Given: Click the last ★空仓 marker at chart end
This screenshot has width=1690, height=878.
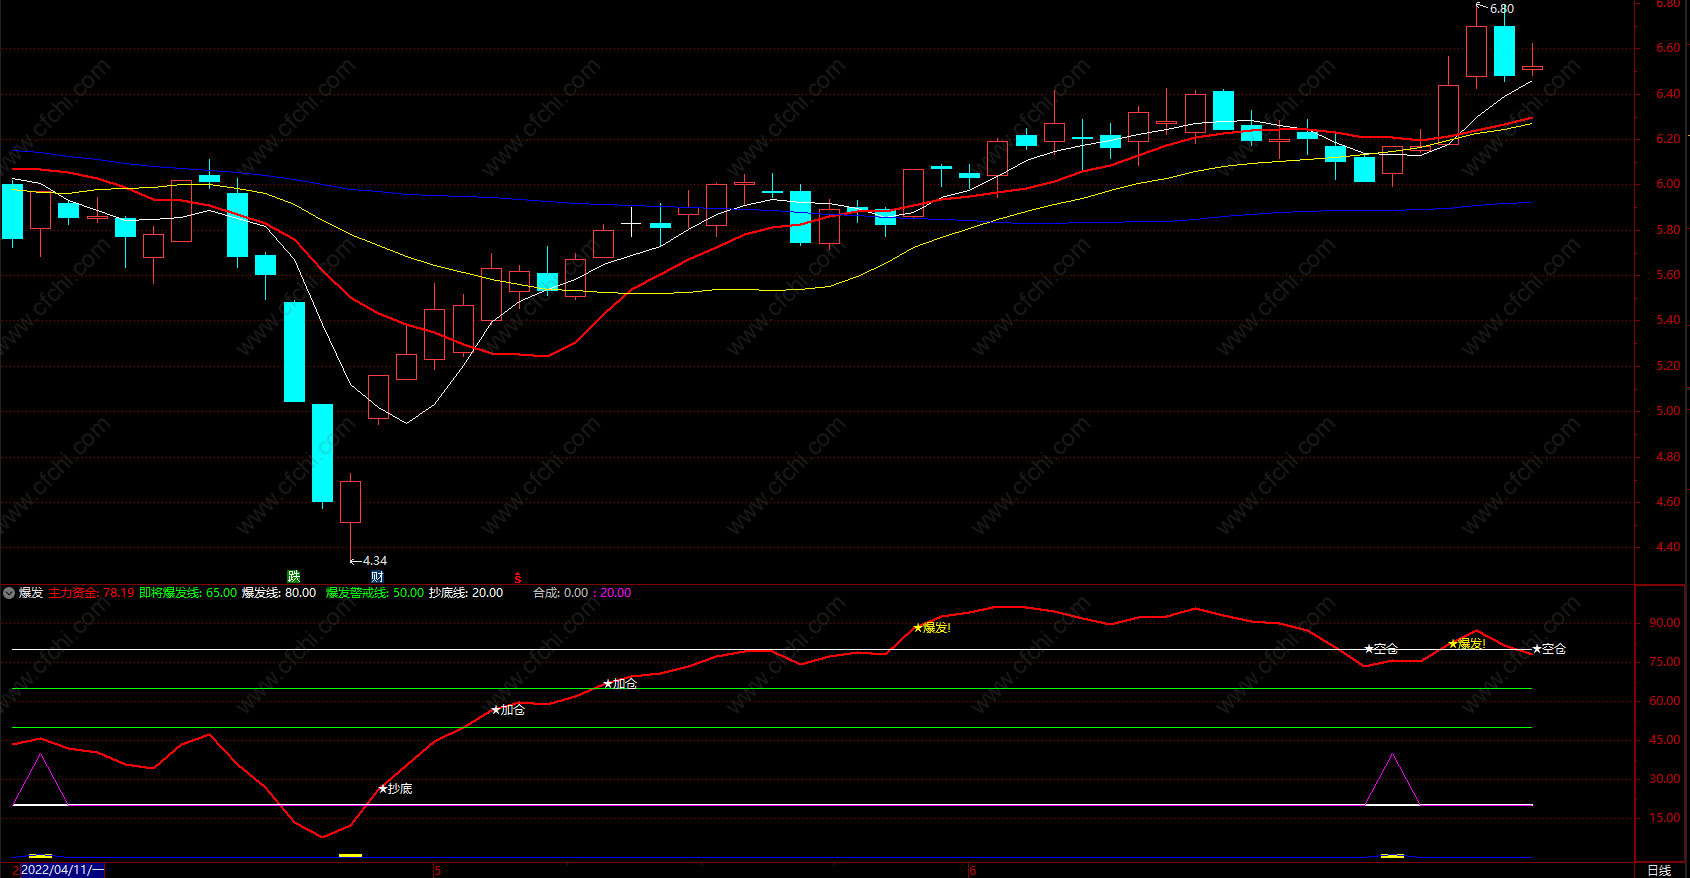Looking at the screenshot, I should point(1549,649).
